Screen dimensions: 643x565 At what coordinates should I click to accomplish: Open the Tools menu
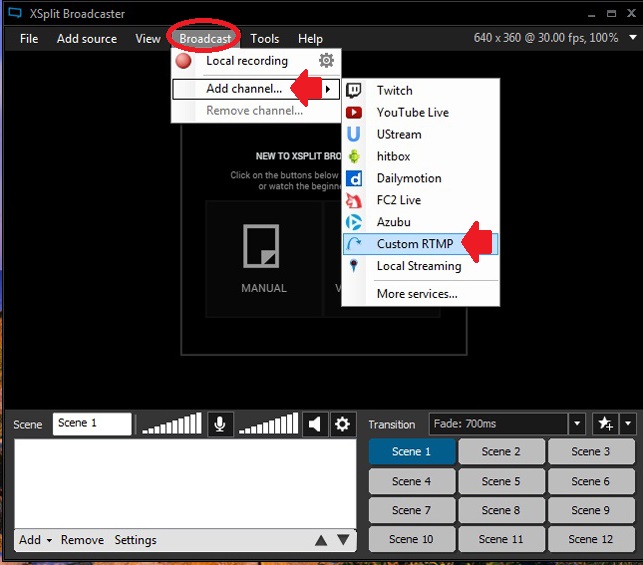265,39
